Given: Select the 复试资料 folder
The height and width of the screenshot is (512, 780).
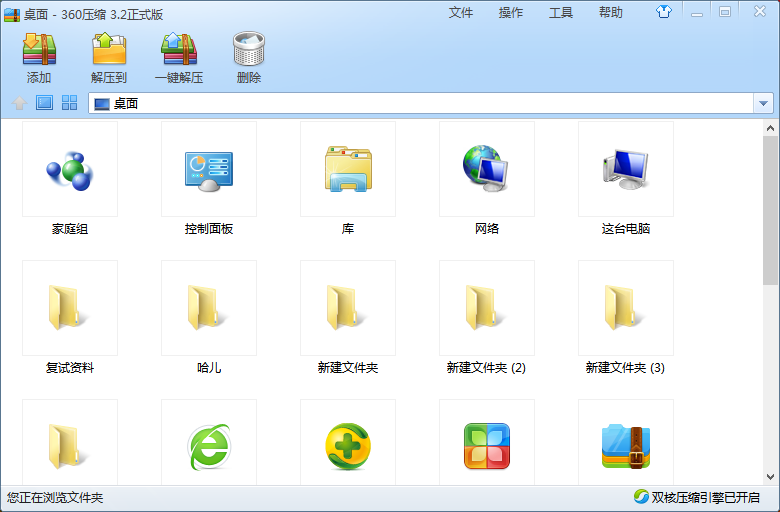Looking at the screenshot, I should pyautogui.click(x=70, y=308).
